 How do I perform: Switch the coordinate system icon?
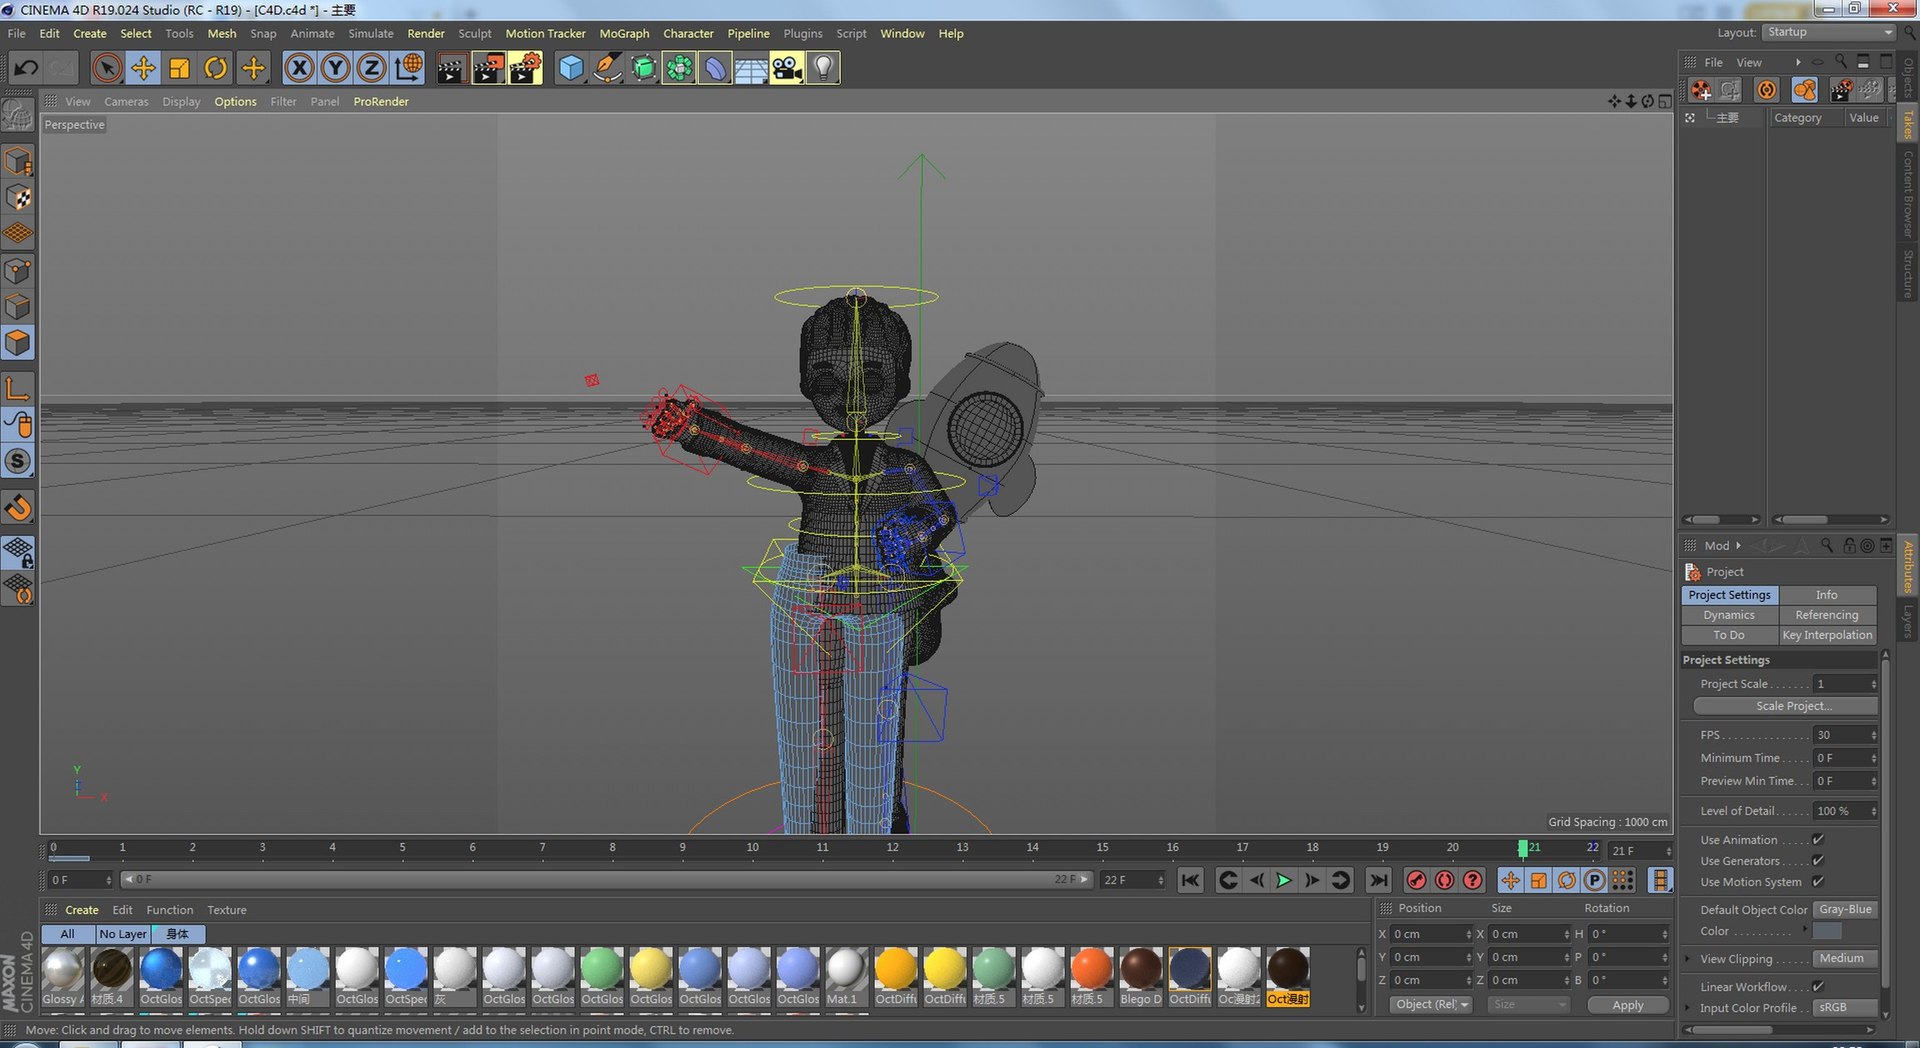click(x=407, y=68)
